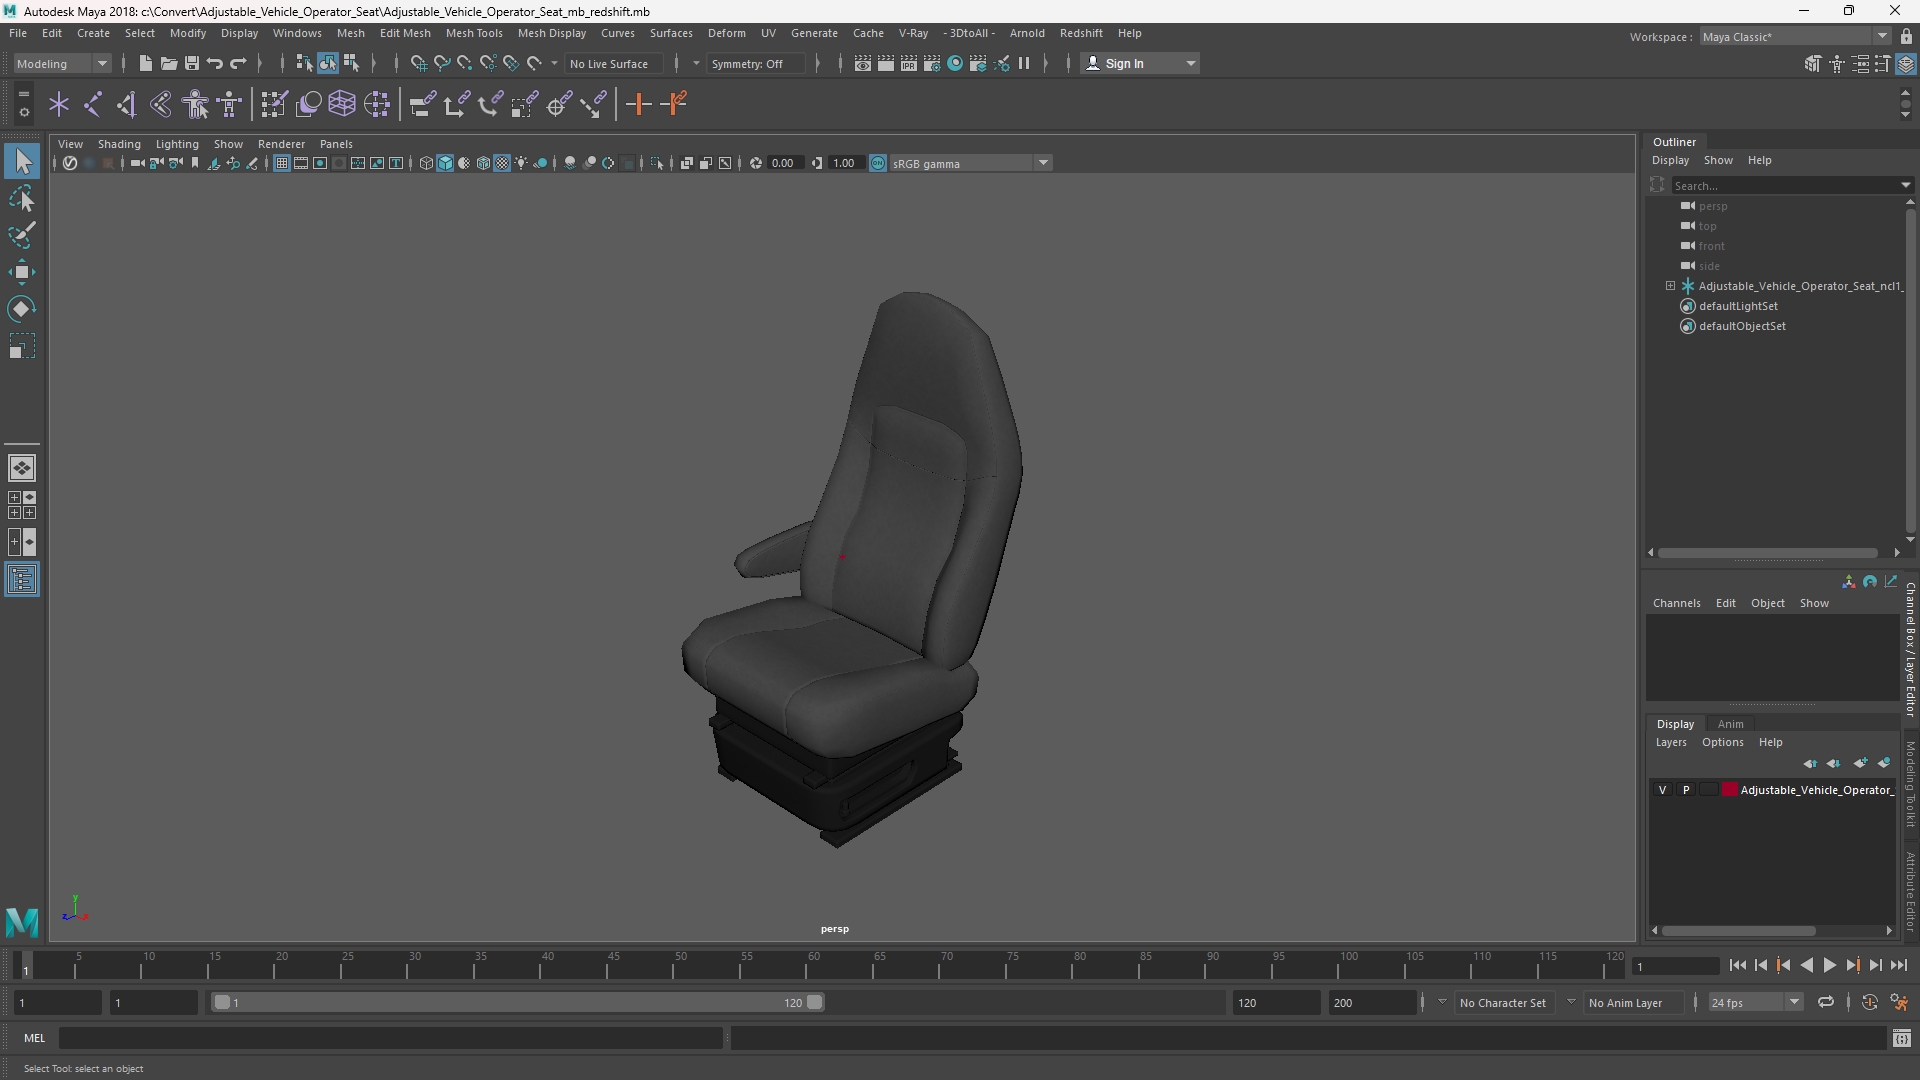Activate the Move tool in toolbox
Viewport: 1920px width, 1080px height.
pyautogui.click(x=22, y=272)
